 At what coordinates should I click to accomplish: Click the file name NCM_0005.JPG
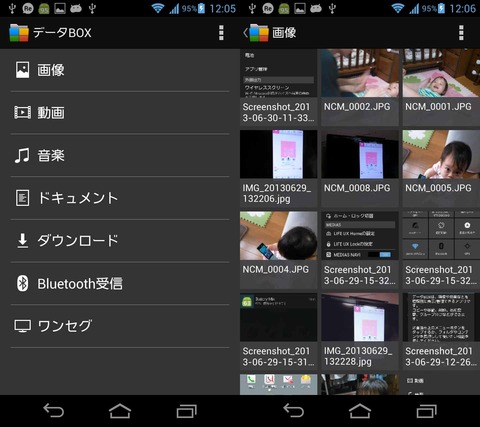pyautogui.click(x=438, y=188)
